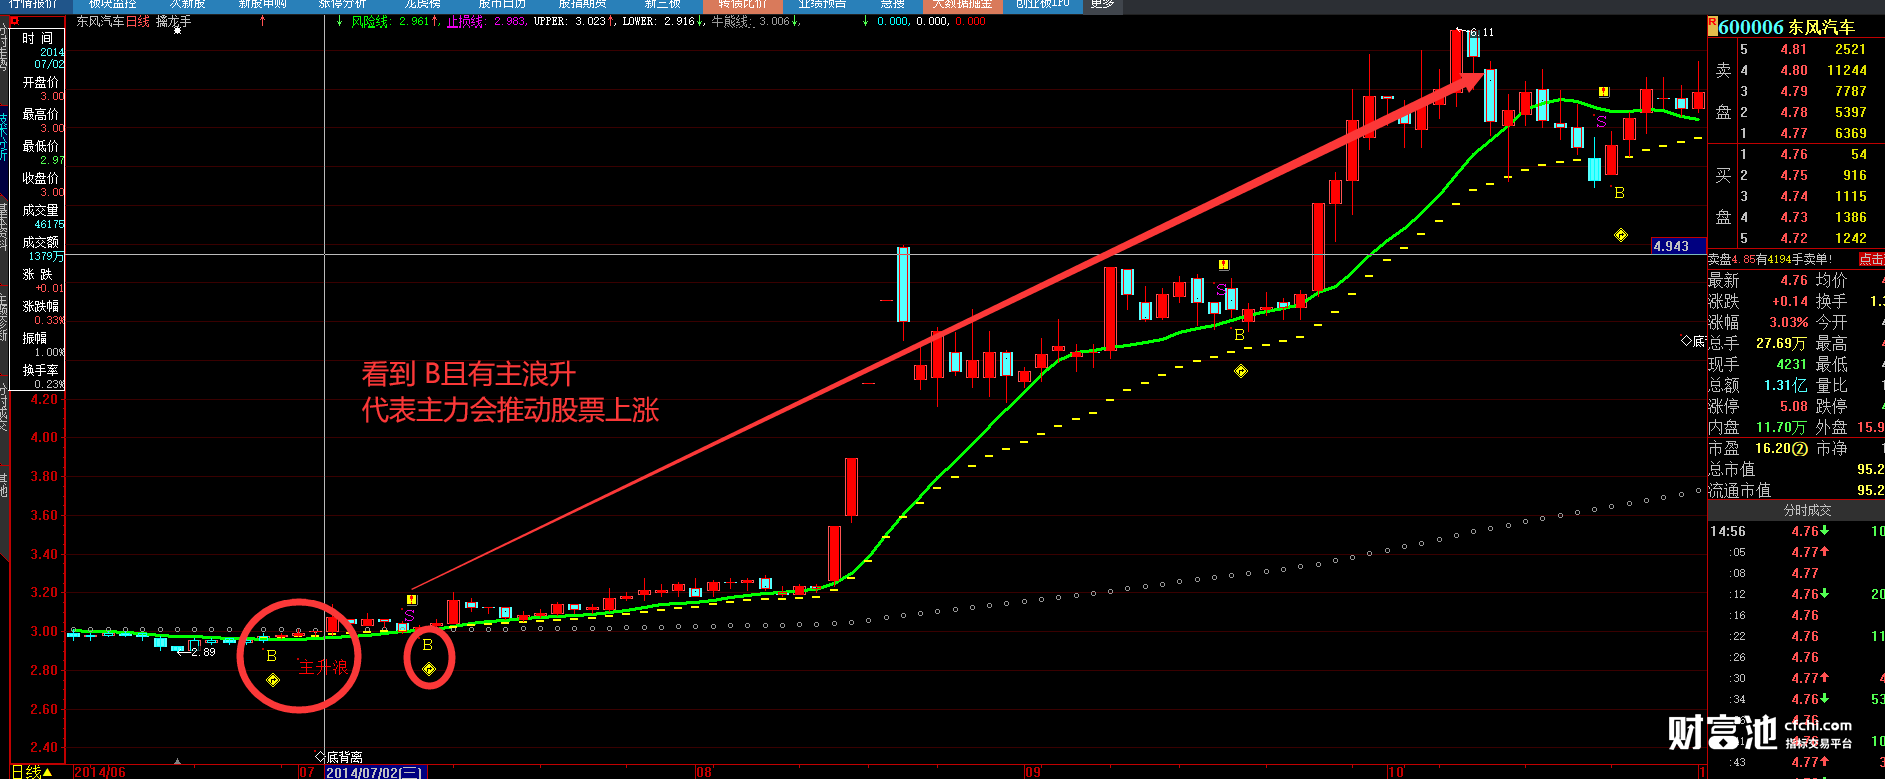
Task: Click the LOWER: 2.916 value
Action: pyautogui.click(x=659, y=21)
